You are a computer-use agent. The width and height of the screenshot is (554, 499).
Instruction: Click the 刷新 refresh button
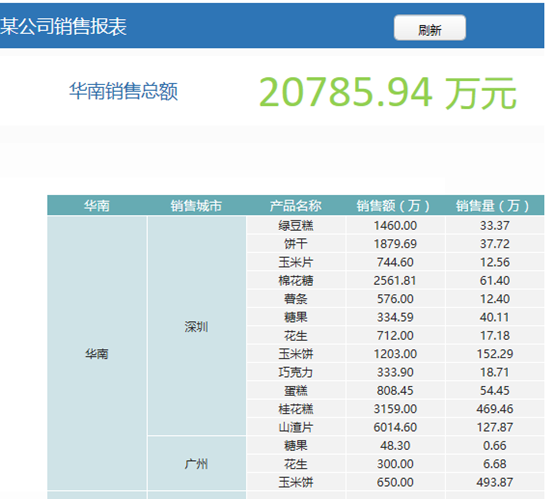click(x=430, y=28)
